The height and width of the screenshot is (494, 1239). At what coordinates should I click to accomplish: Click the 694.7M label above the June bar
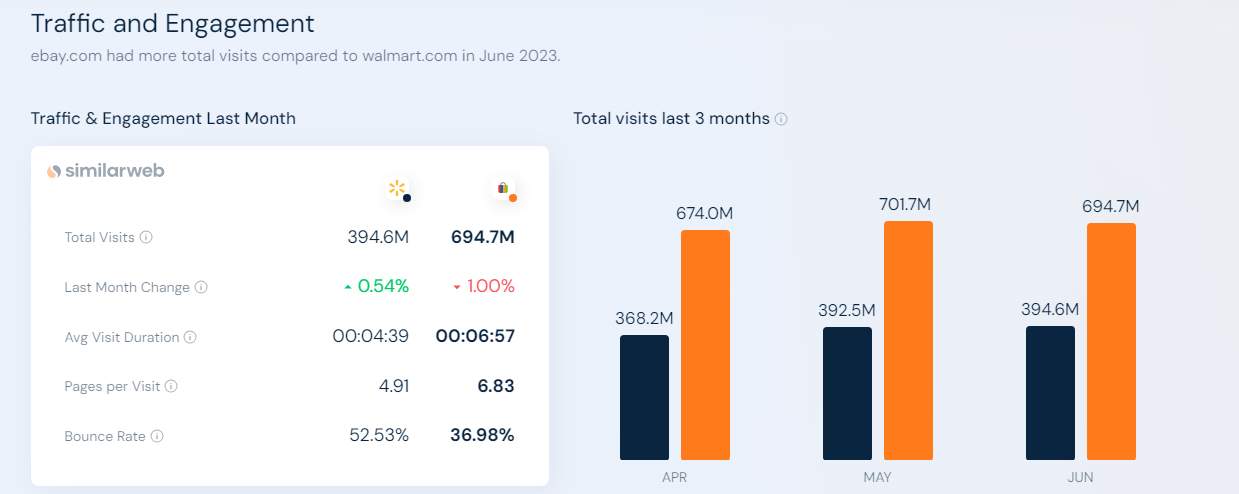pos(1111,206)
